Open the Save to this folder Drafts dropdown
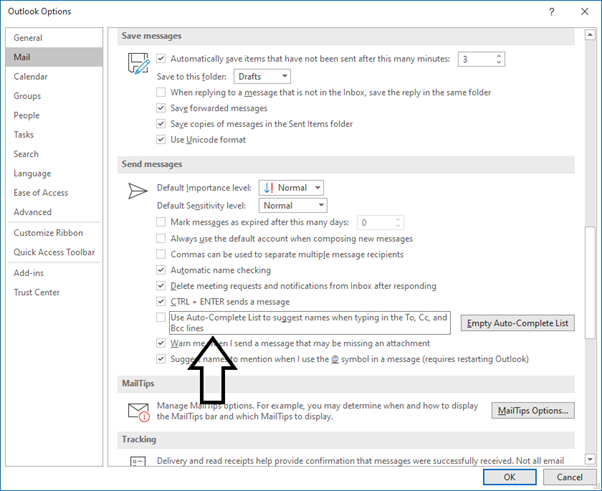This screenshot has width=602, height=491. (262, 76)
